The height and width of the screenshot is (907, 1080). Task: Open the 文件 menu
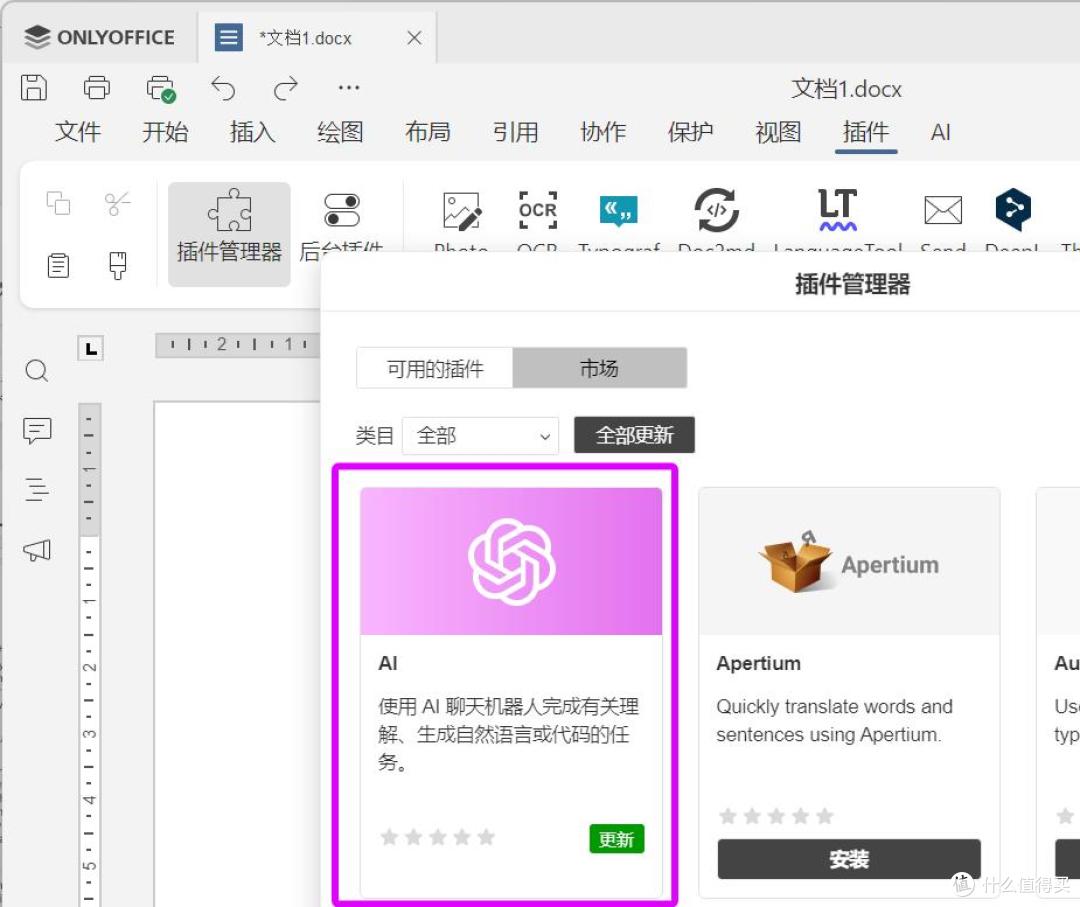[78, 132]
